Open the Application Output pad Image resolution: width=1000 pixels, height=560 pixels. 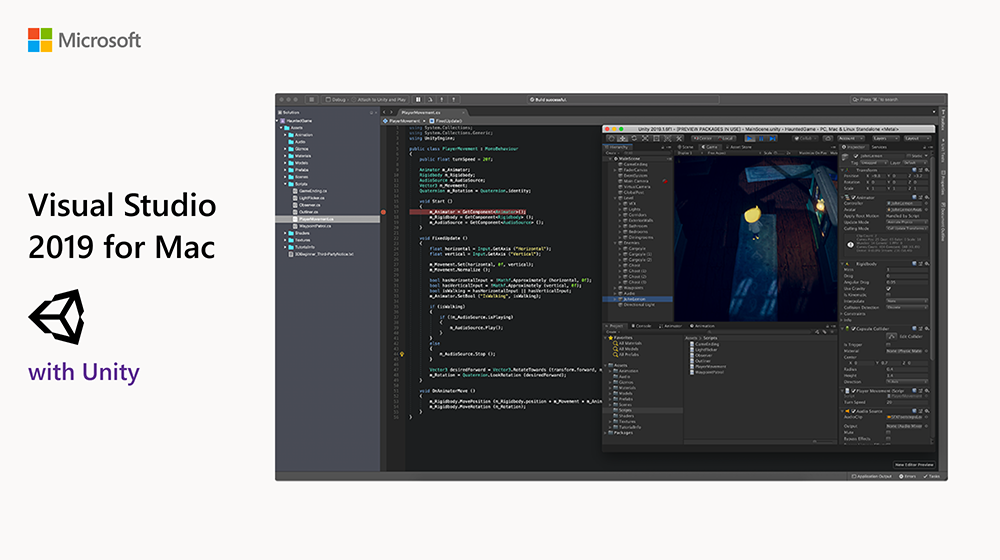click(x=872, y=476)
